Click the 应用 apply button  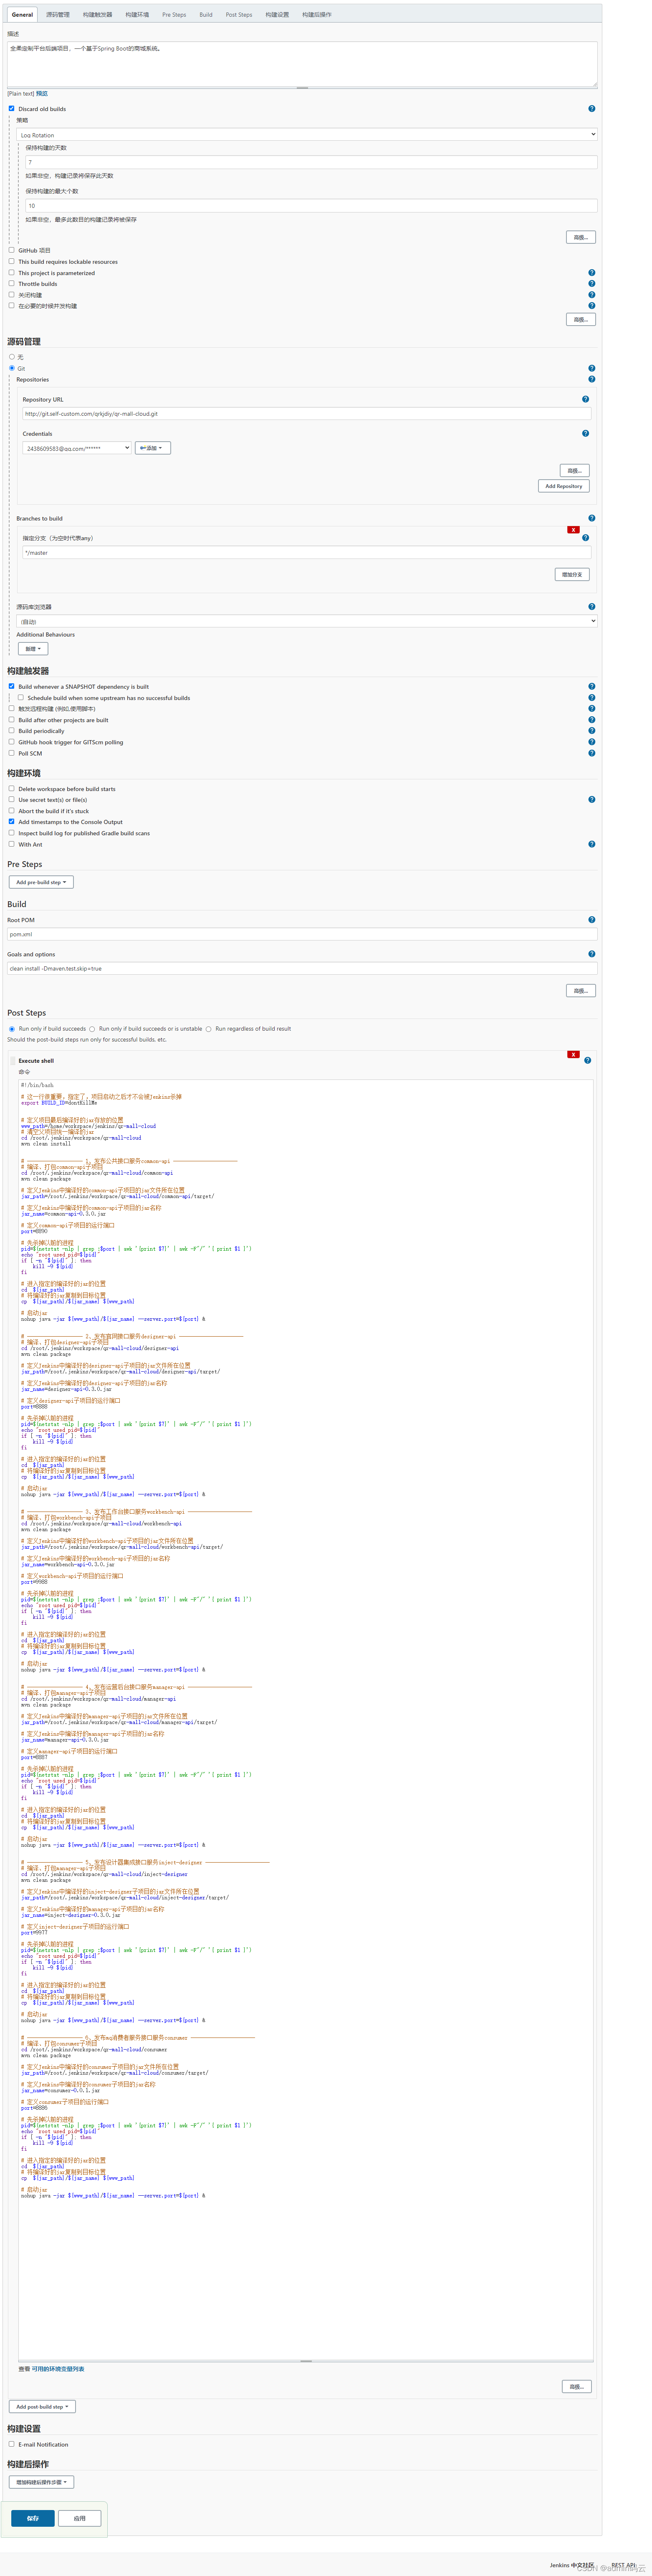click(x=80, y=2518)
